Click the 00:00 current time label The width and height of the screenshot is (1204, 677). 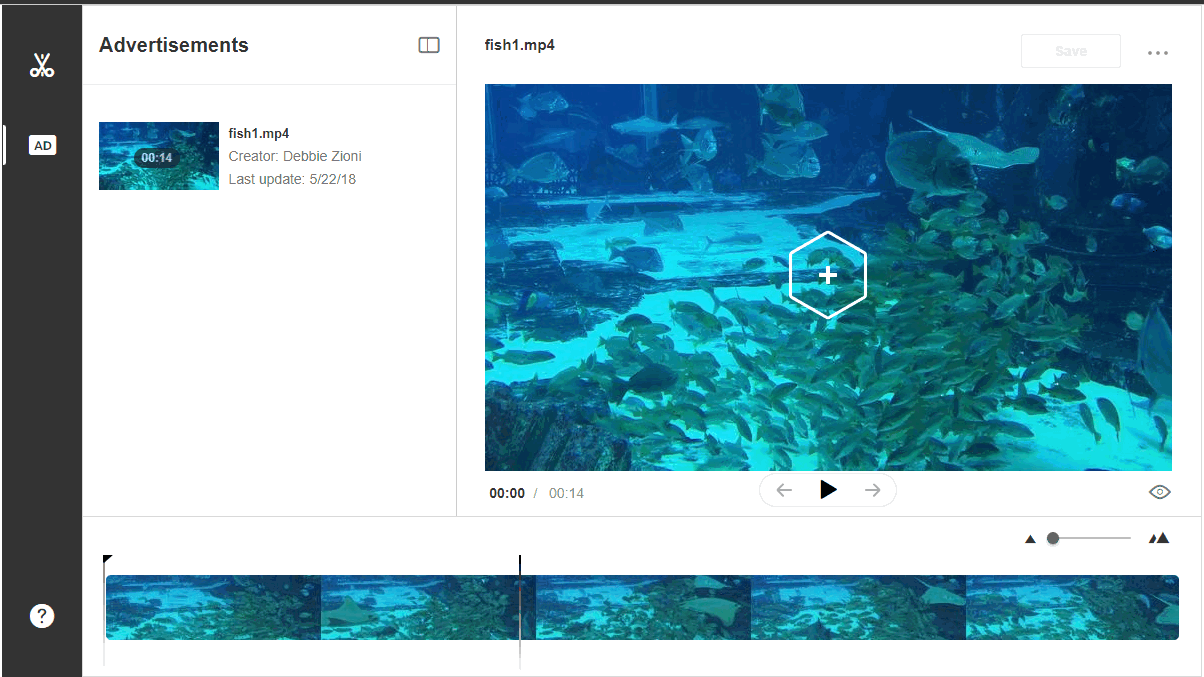(507, 493)
